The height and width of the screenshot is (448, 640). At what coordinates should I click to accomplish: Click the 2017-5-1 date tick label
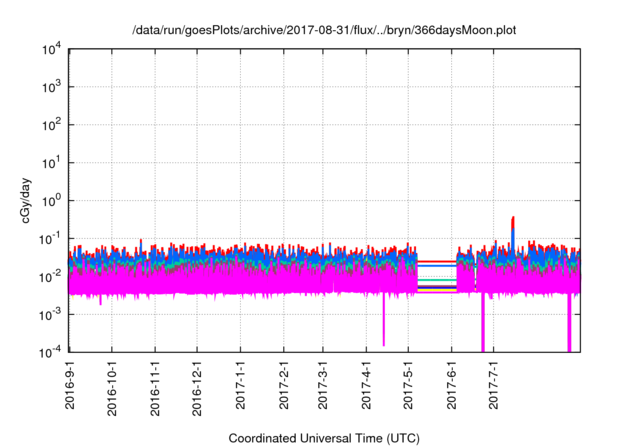(407, 385)
